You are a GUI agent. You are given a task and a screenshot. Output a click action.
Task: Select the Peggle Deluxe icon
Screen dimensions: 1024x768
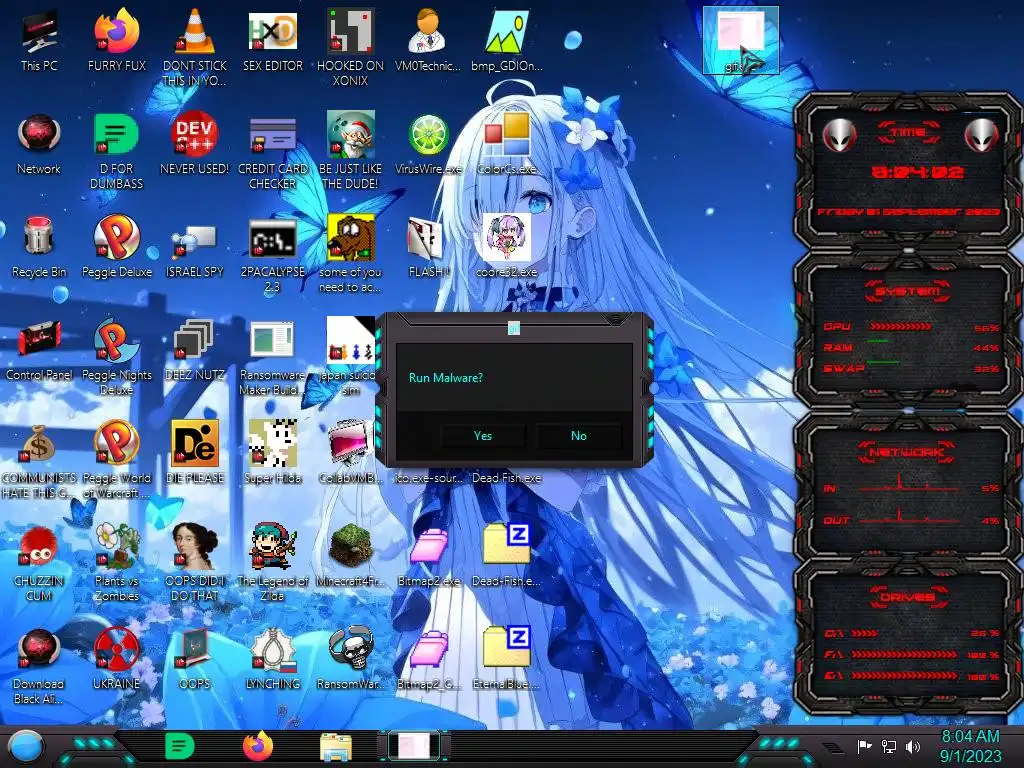click(117, 247)
